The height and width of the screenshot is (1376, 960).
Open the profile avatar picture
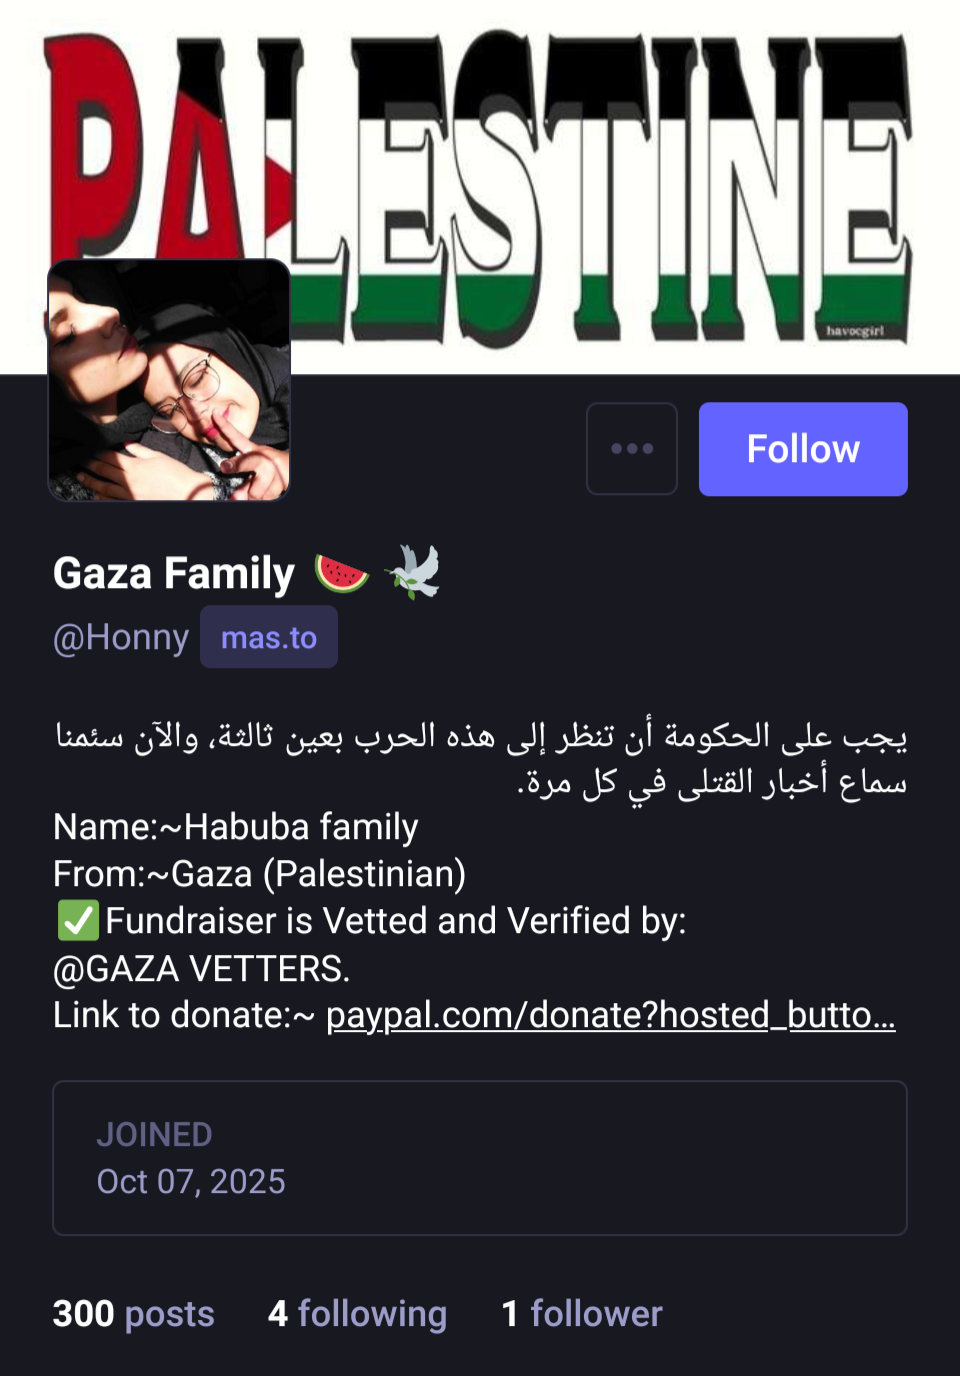click(169, 380)
